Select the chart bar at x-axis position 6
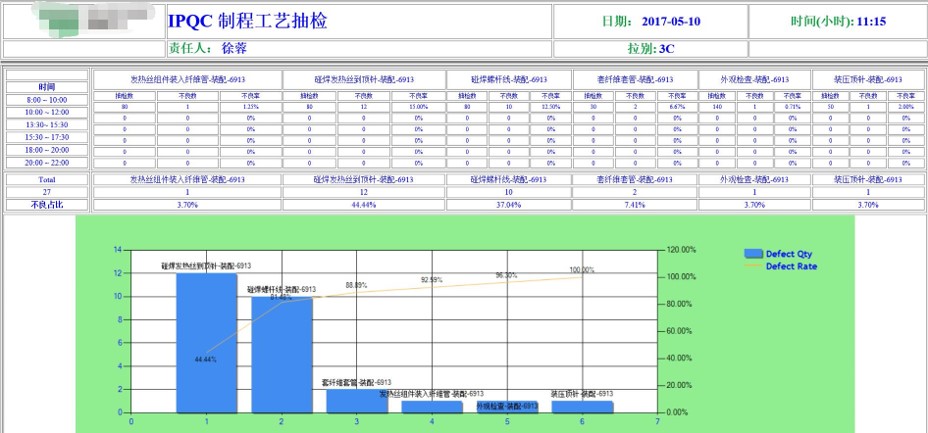 click(582, 406)
